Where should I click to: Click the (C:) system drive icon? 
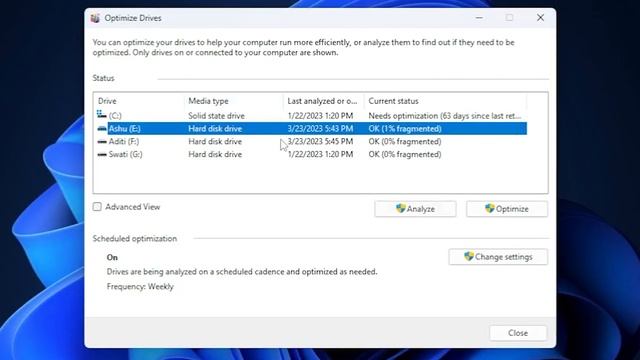tap(102, 115)
